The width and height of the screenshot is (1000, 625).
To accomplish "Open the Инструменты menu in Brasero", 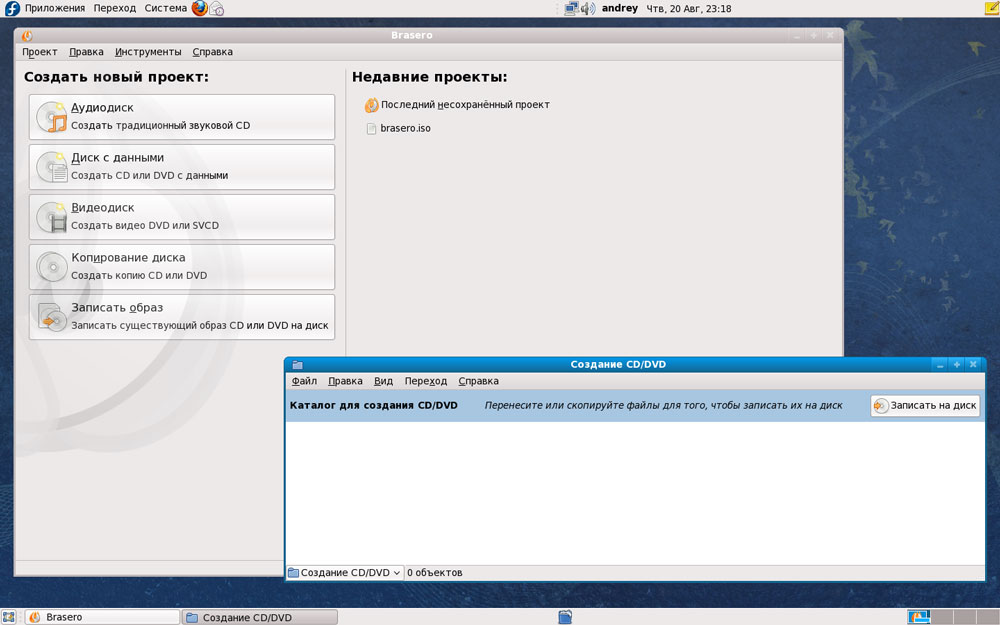I will (148, 52).
